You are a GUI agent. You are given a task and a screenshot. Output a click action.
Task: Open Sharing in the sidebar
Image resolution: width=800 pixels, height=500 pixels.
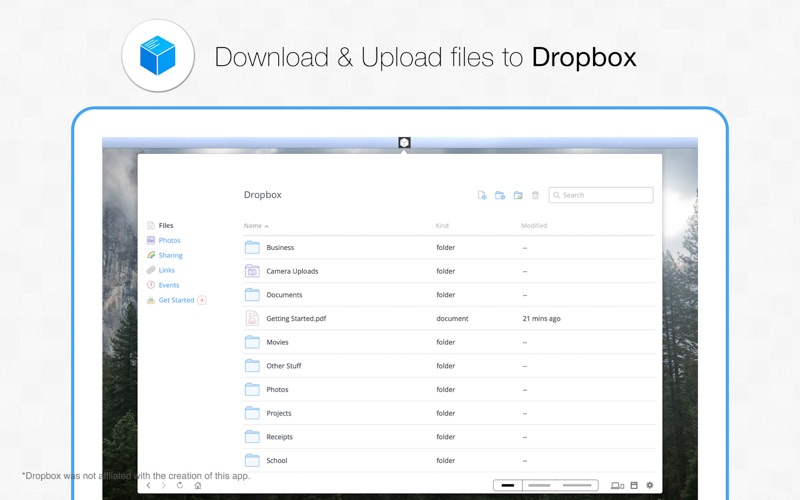pyautogui.click(x=170, y=255)
